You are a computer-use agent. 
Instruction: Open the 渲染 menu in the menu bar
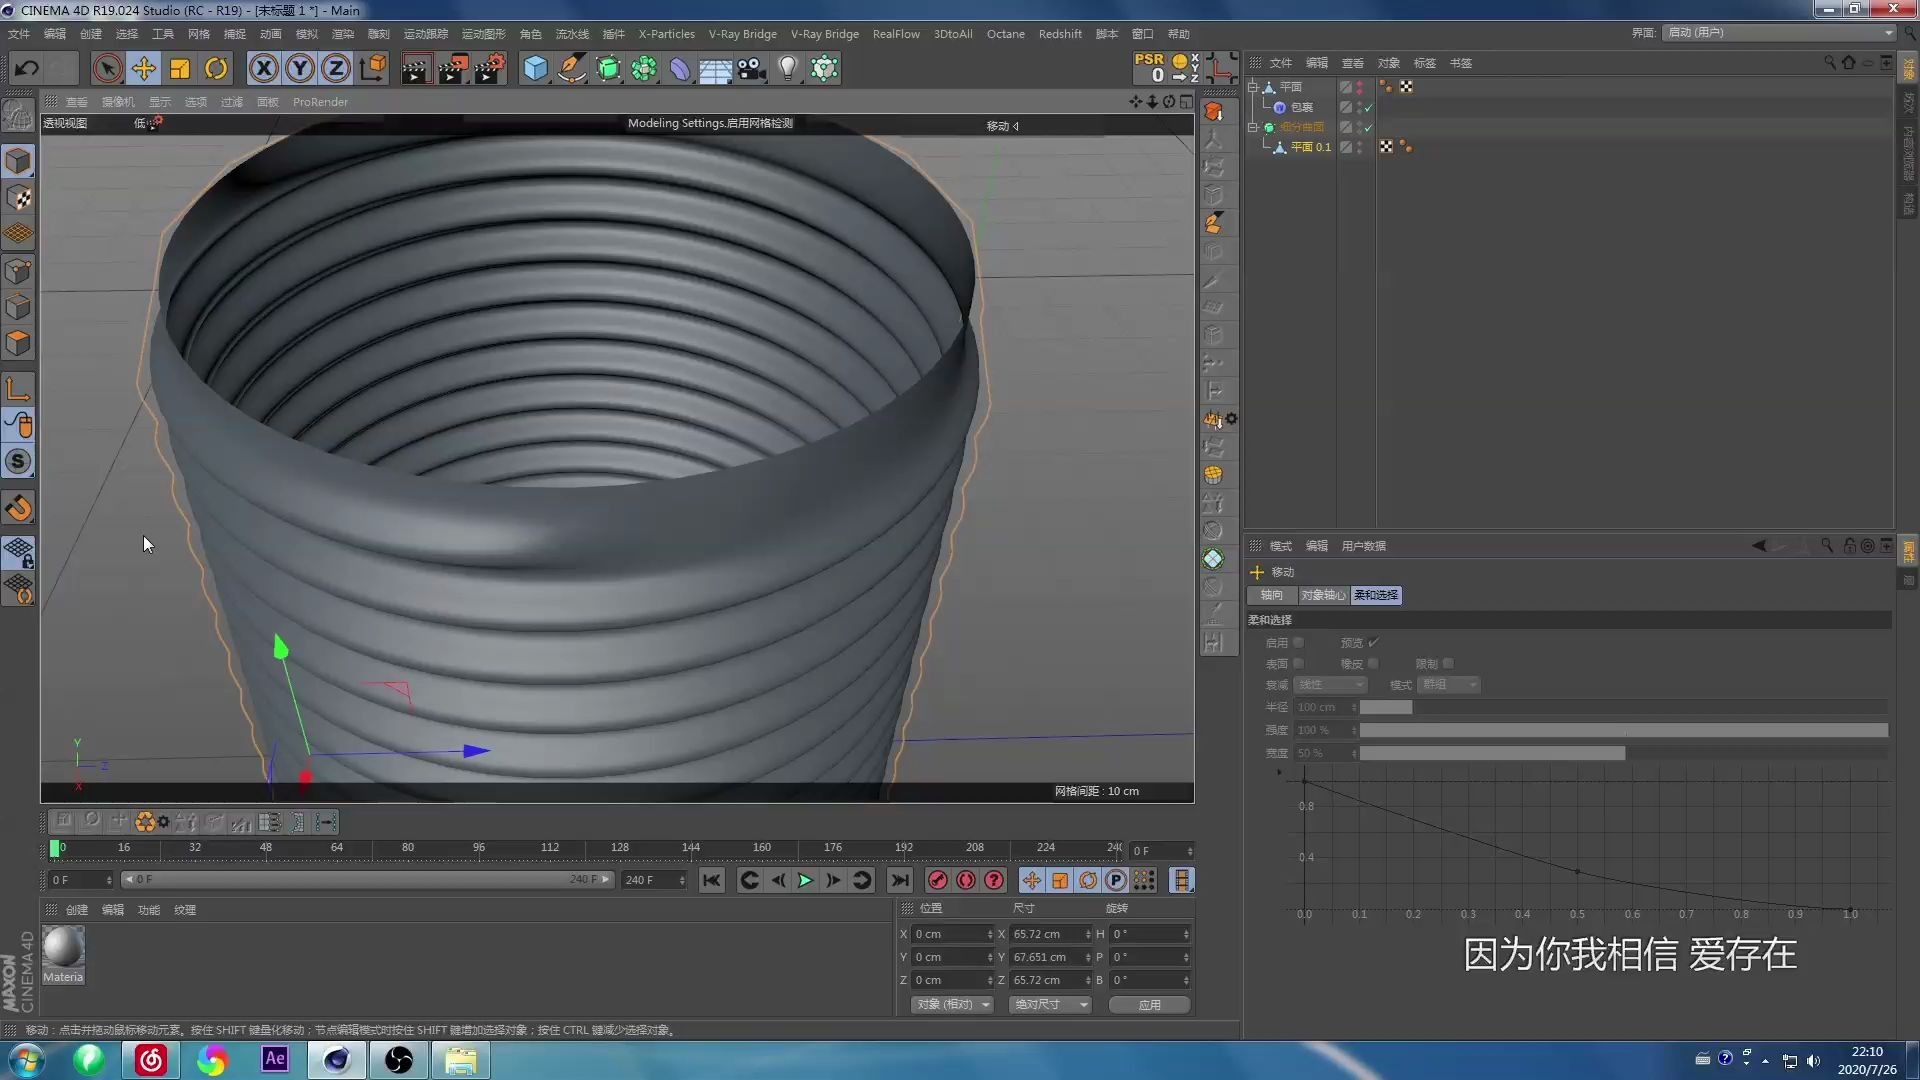click(x=343, y=33)
